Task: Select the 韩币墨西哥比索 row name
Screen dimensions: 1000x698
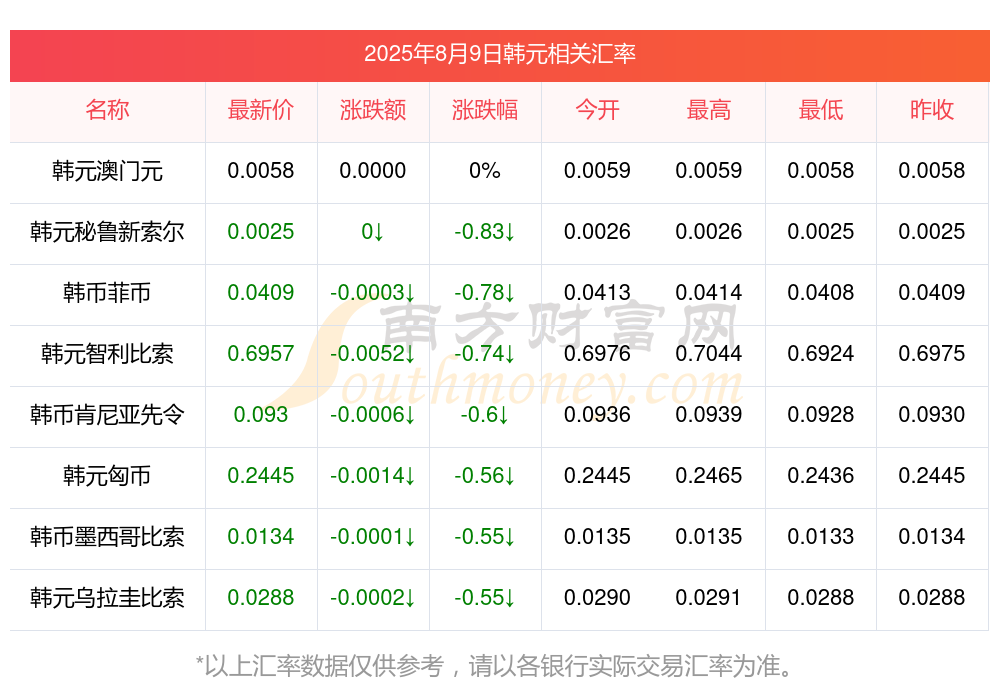Action: (x=107, y=537)
